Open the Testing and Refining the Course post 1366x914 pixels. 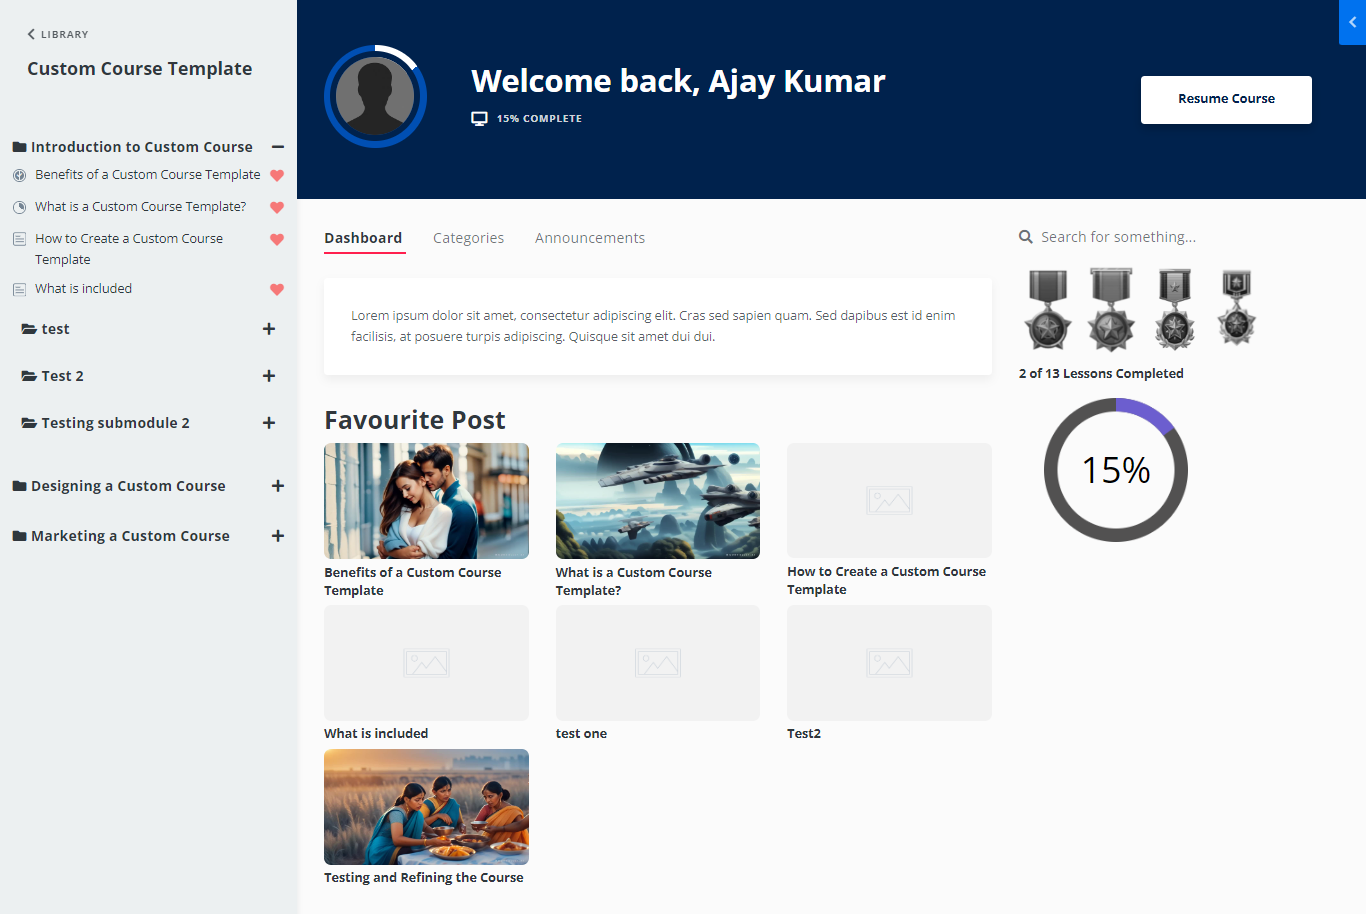click(426, 807)
